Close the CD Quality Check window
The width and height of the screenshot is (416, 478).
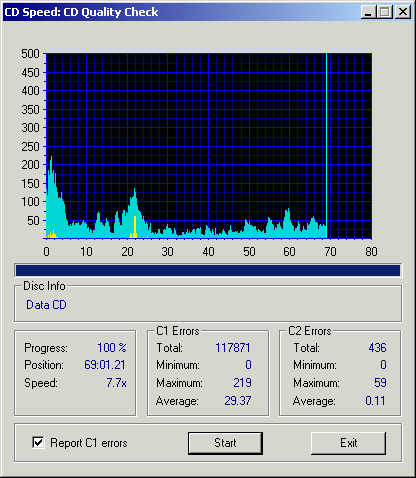click(x=403, y=12)
